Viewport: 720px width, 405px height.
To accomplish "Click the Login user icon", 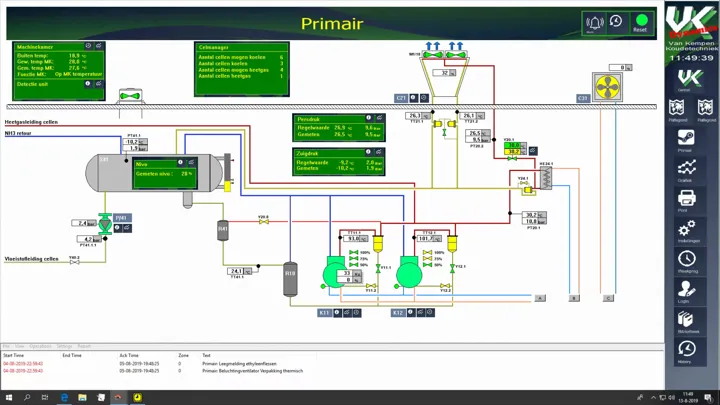I will pyautogui.click(x=686, y=291).
